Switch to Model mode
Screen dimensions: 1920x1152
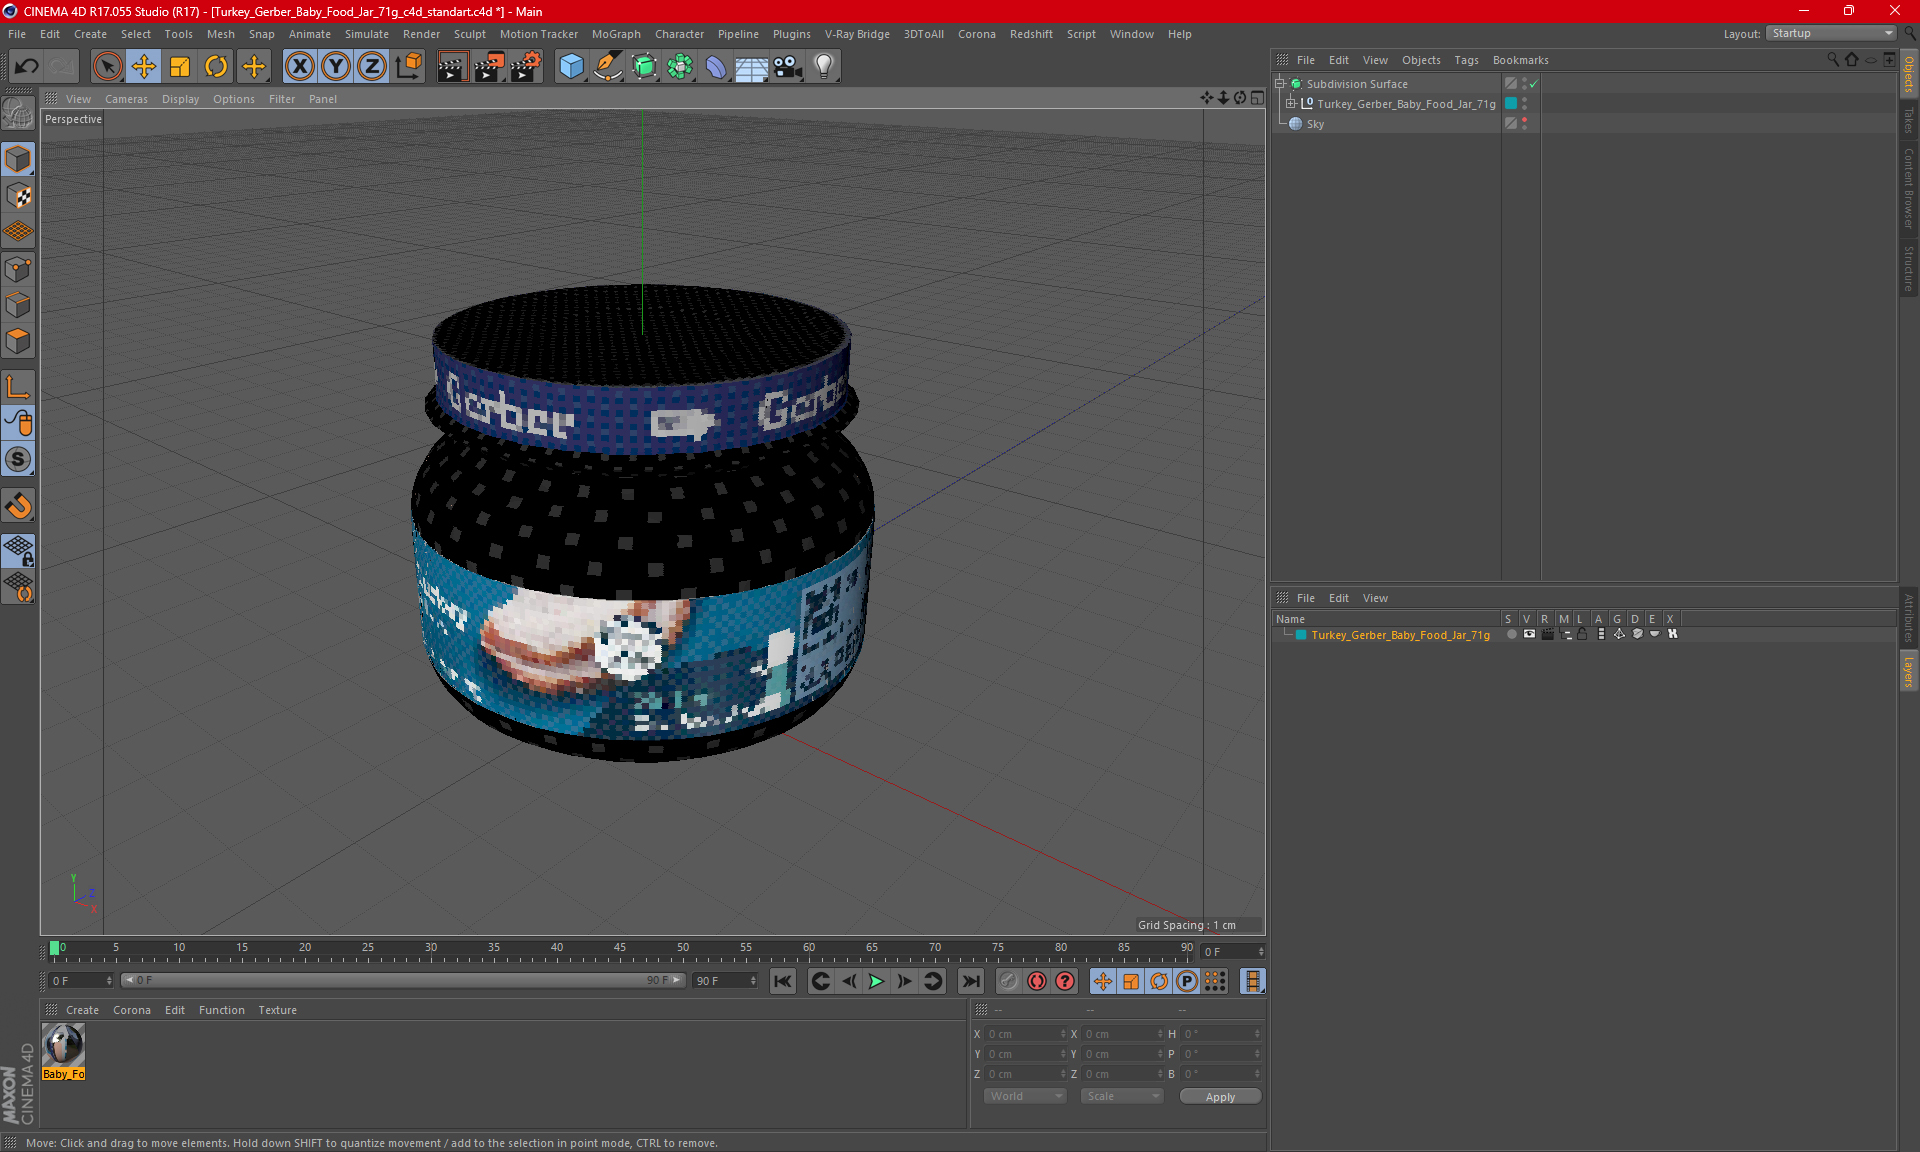pyautogui.click(x=18, y=160)
